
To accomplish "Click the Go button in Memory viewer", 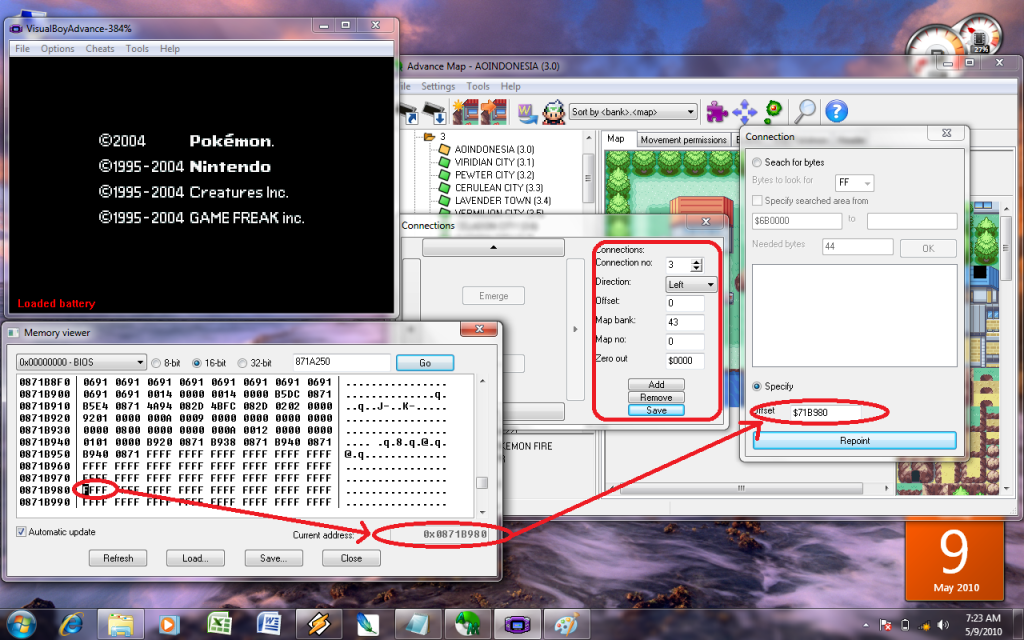I will (425, 363).
